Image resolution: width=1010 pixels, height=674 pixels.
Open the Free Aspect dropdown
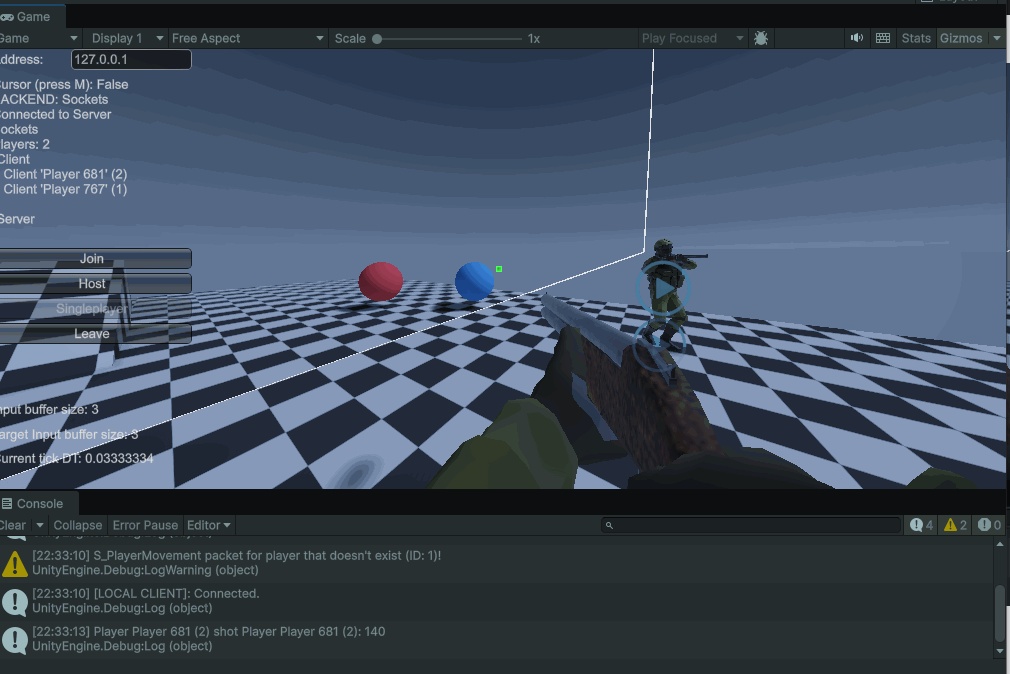tap(246, 38)
